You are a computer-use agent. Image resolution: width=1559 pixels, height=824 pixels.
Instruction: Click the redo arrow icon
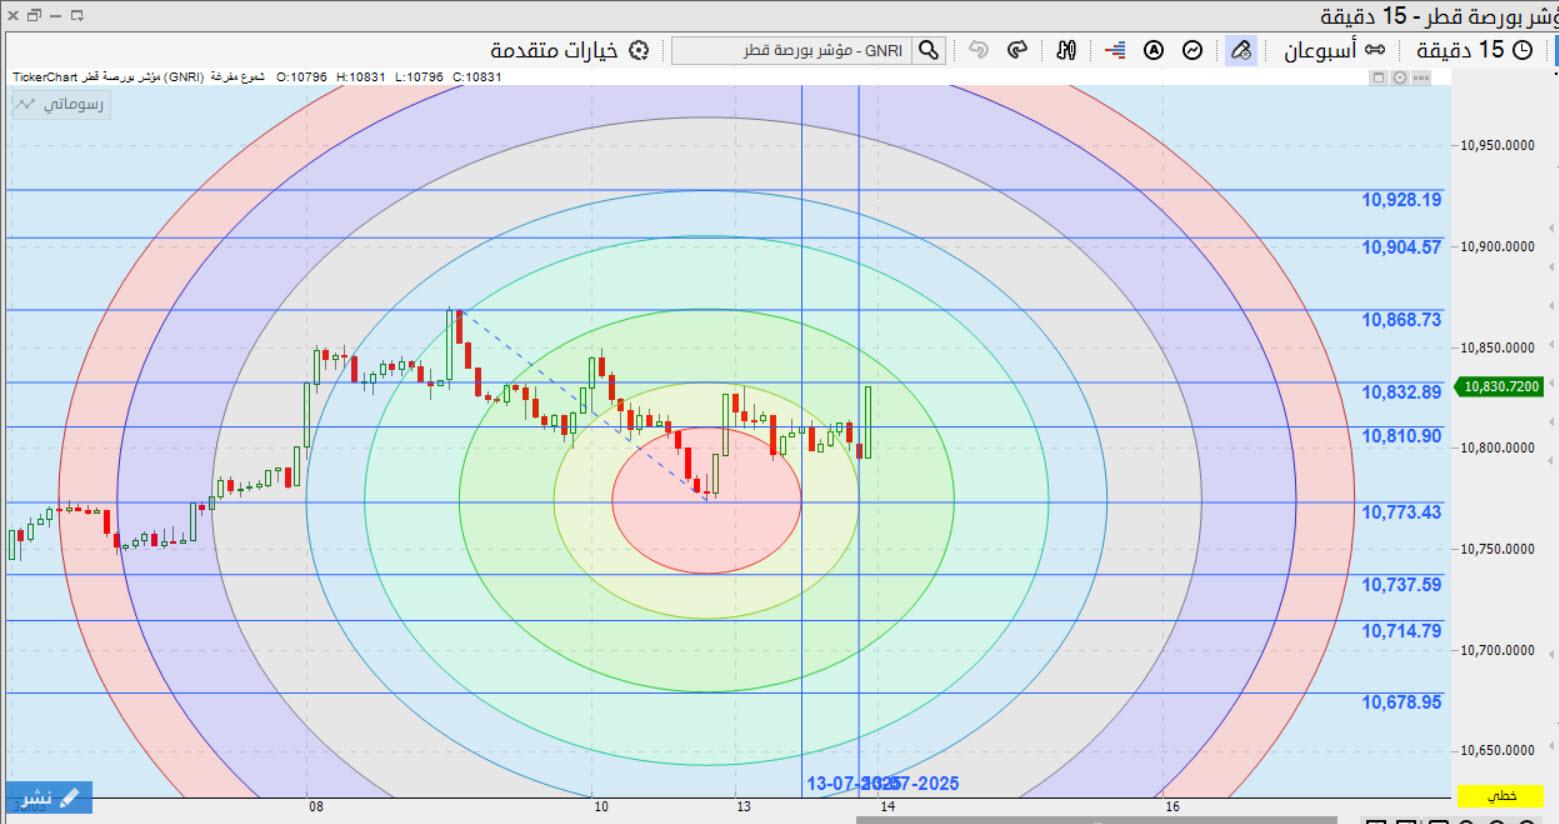tap(1018, 50)
